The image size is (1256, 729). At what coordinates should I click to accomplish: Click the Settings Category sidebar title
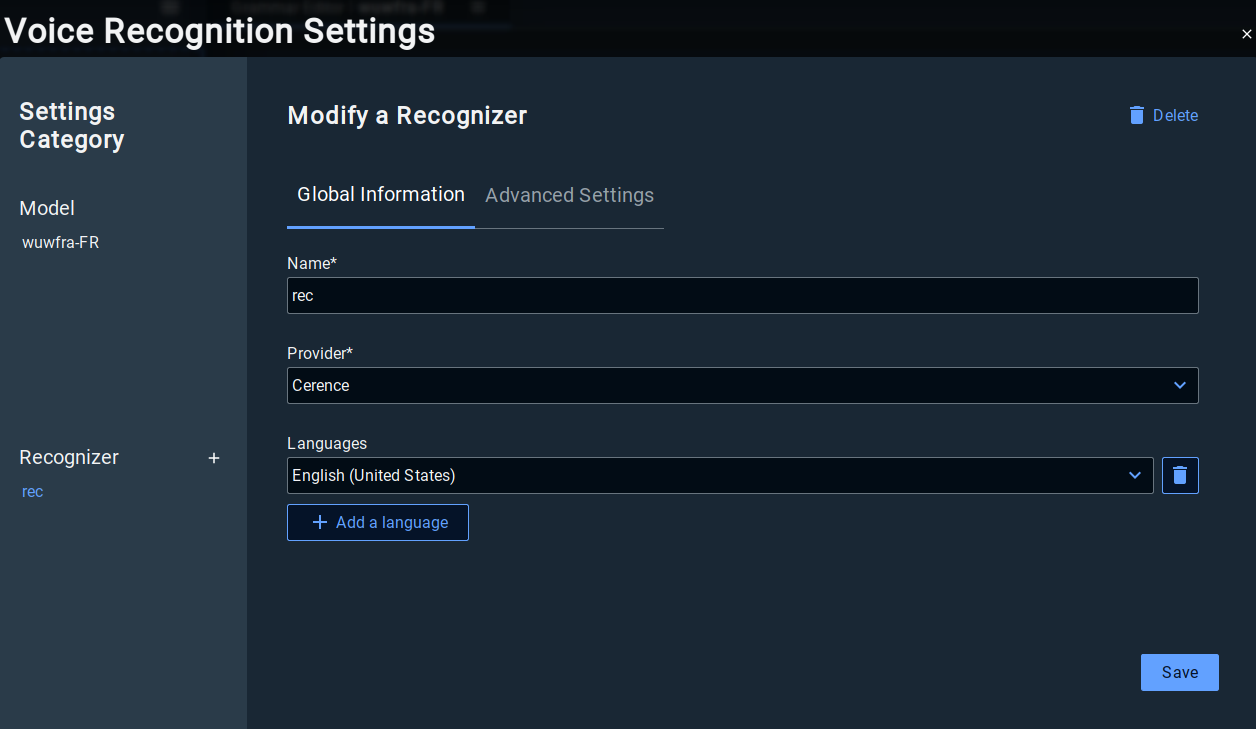(x=72, y=126)
